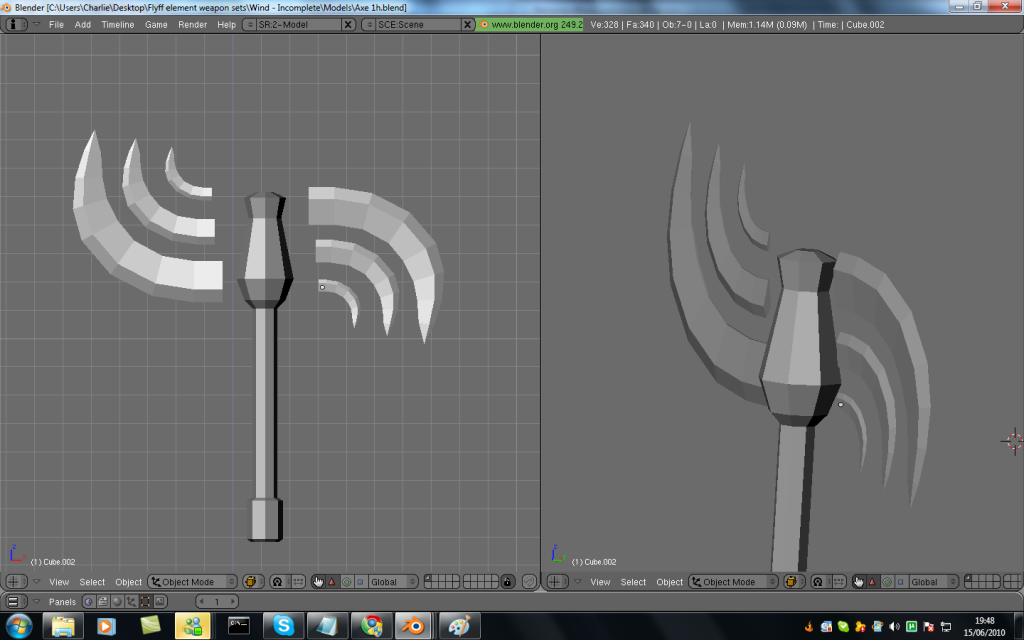
Task: Toggle the 3D manipulator hand icon in left viewport
Action: click(x=318, y=582)
